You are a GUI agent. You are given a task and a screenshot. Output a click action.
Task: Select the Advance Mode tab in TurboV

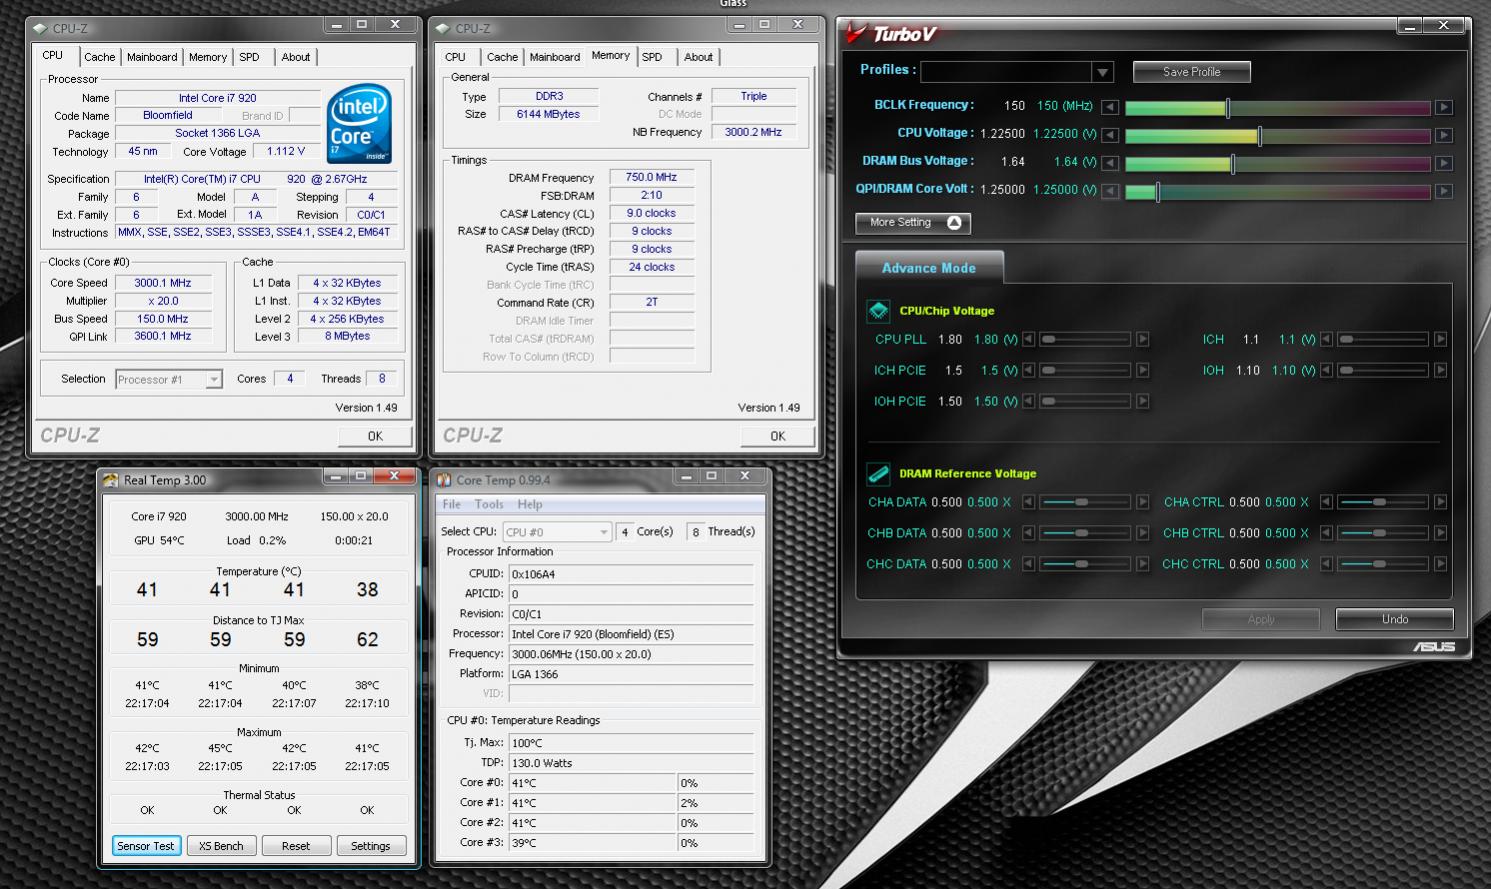[x=929, y=268]
